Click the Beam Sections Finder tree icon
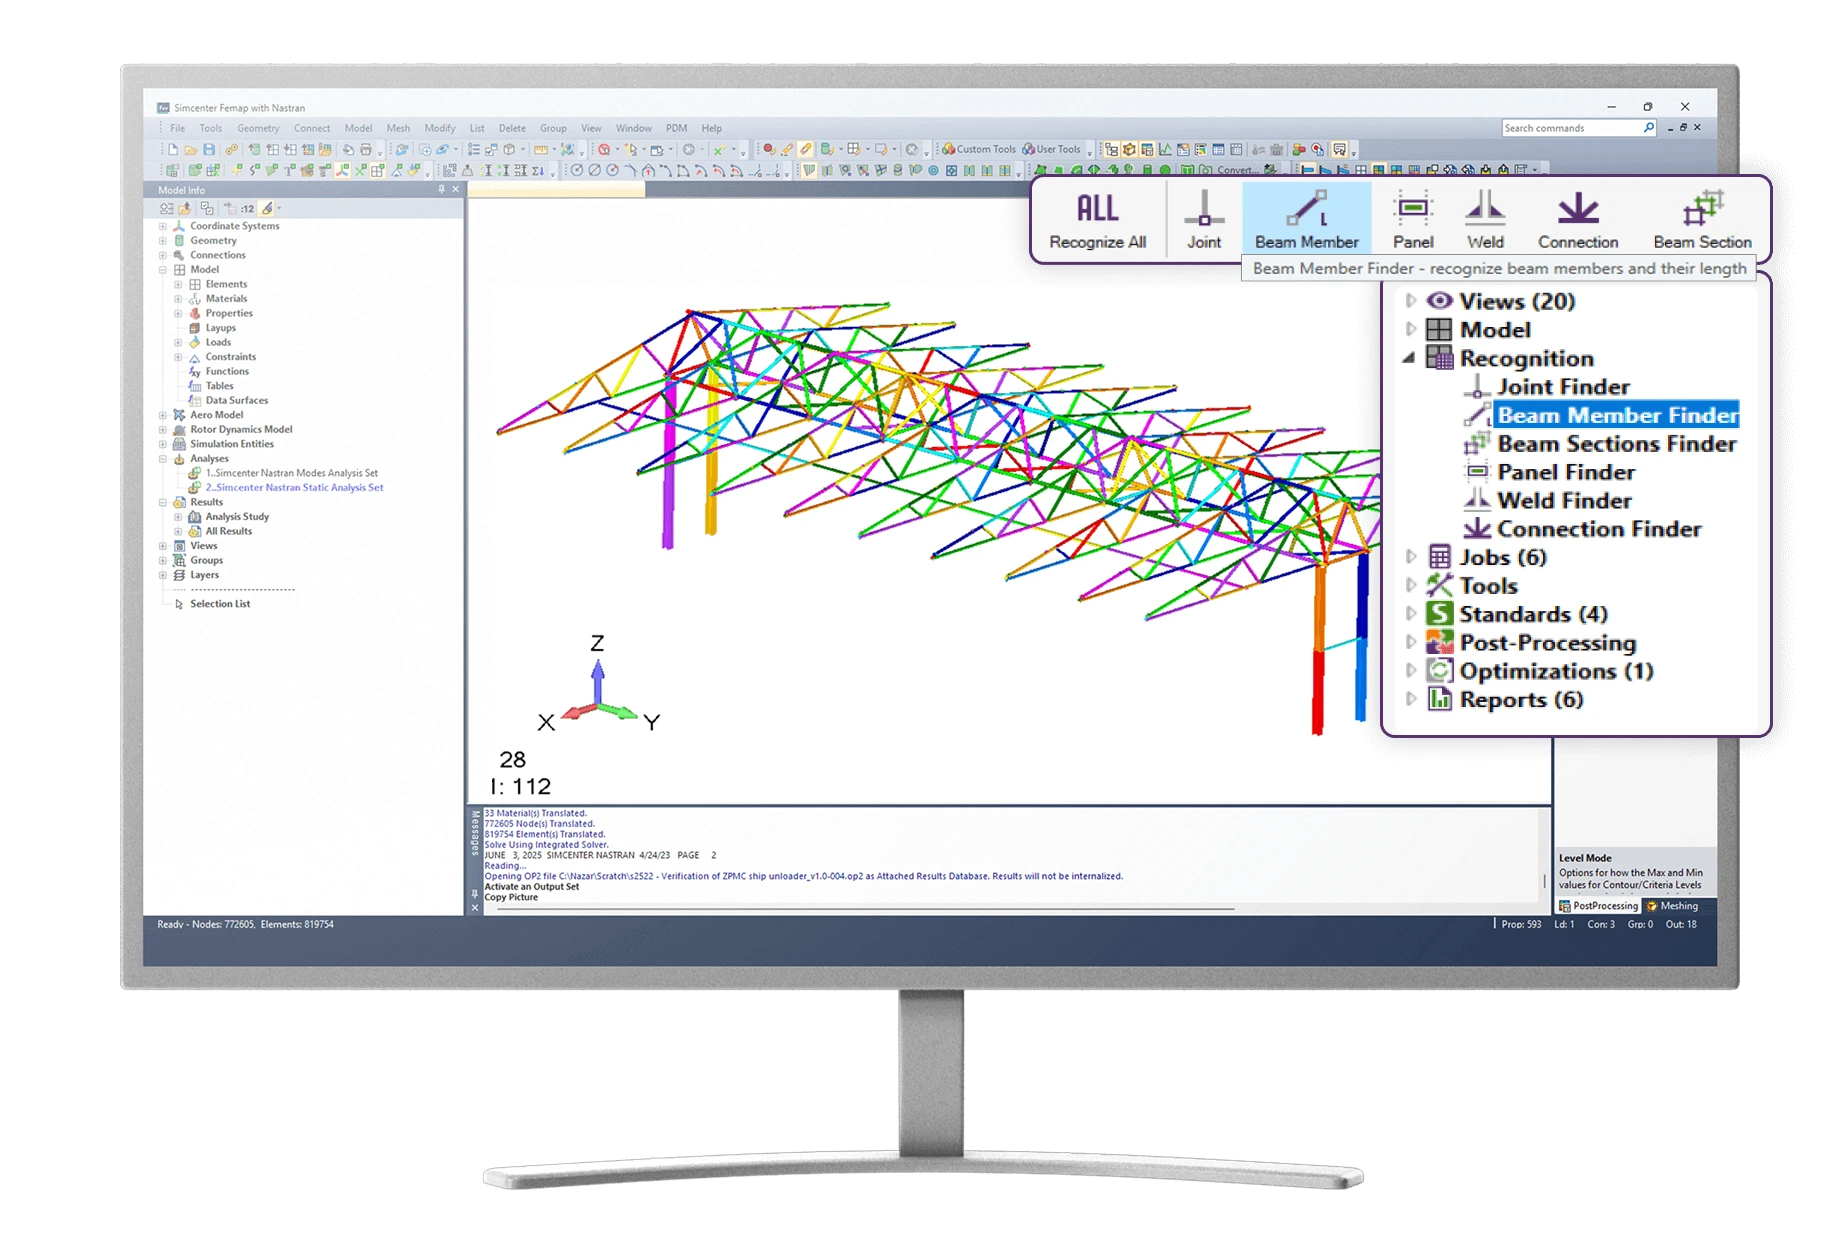 (x=1476, y=444)
